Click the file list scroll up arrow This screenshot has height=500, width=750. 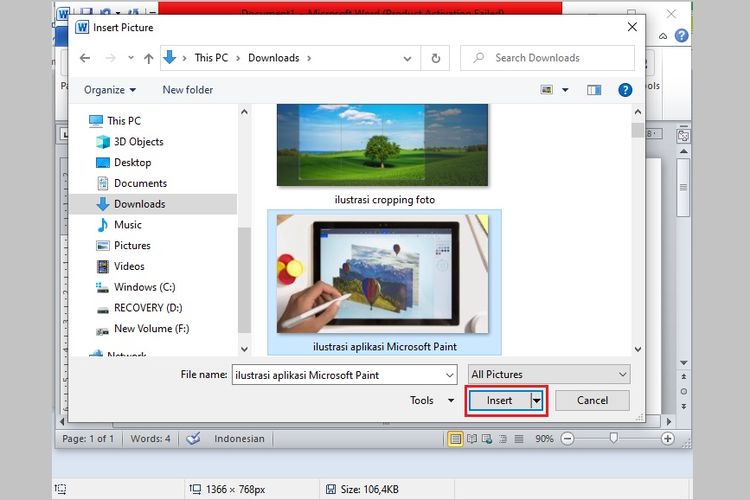pyautogui.click(x=638, y=112)
